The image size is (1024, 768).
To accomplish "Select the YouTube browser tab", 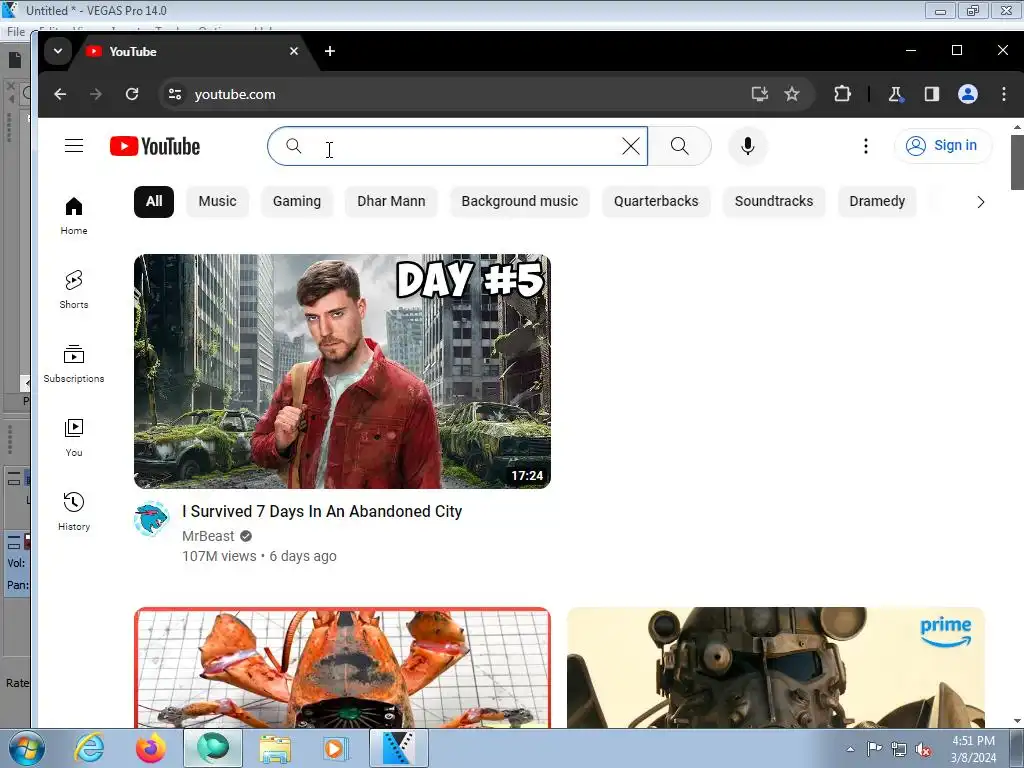I will click(x=189, y=51).
